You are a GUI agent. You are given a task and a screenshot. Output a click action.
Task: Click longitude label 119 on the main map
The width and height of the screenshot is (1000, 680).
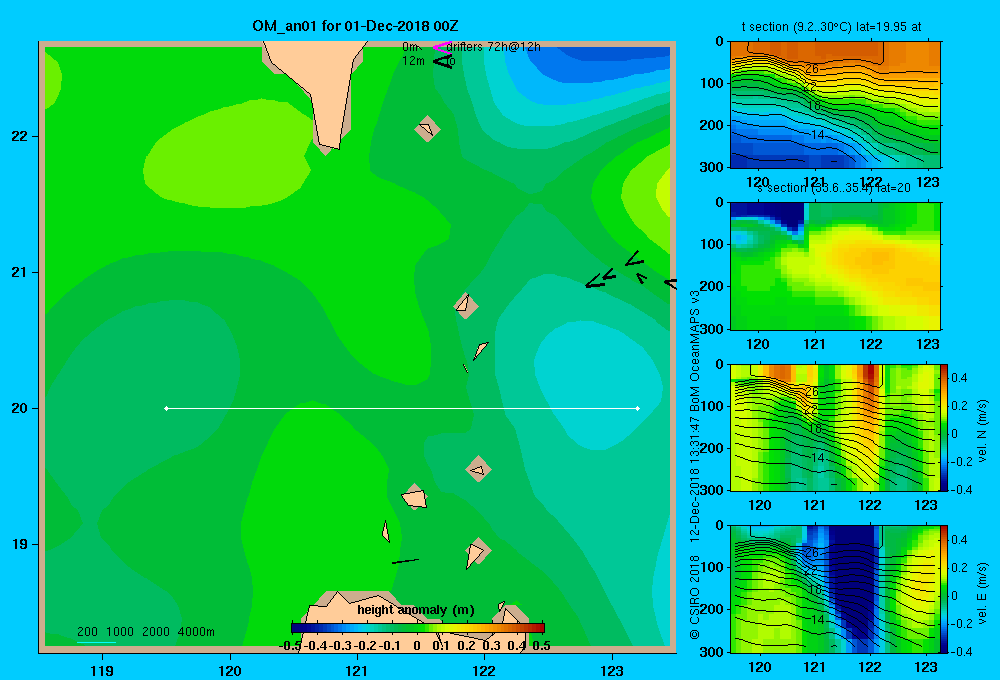pos(102,670)
